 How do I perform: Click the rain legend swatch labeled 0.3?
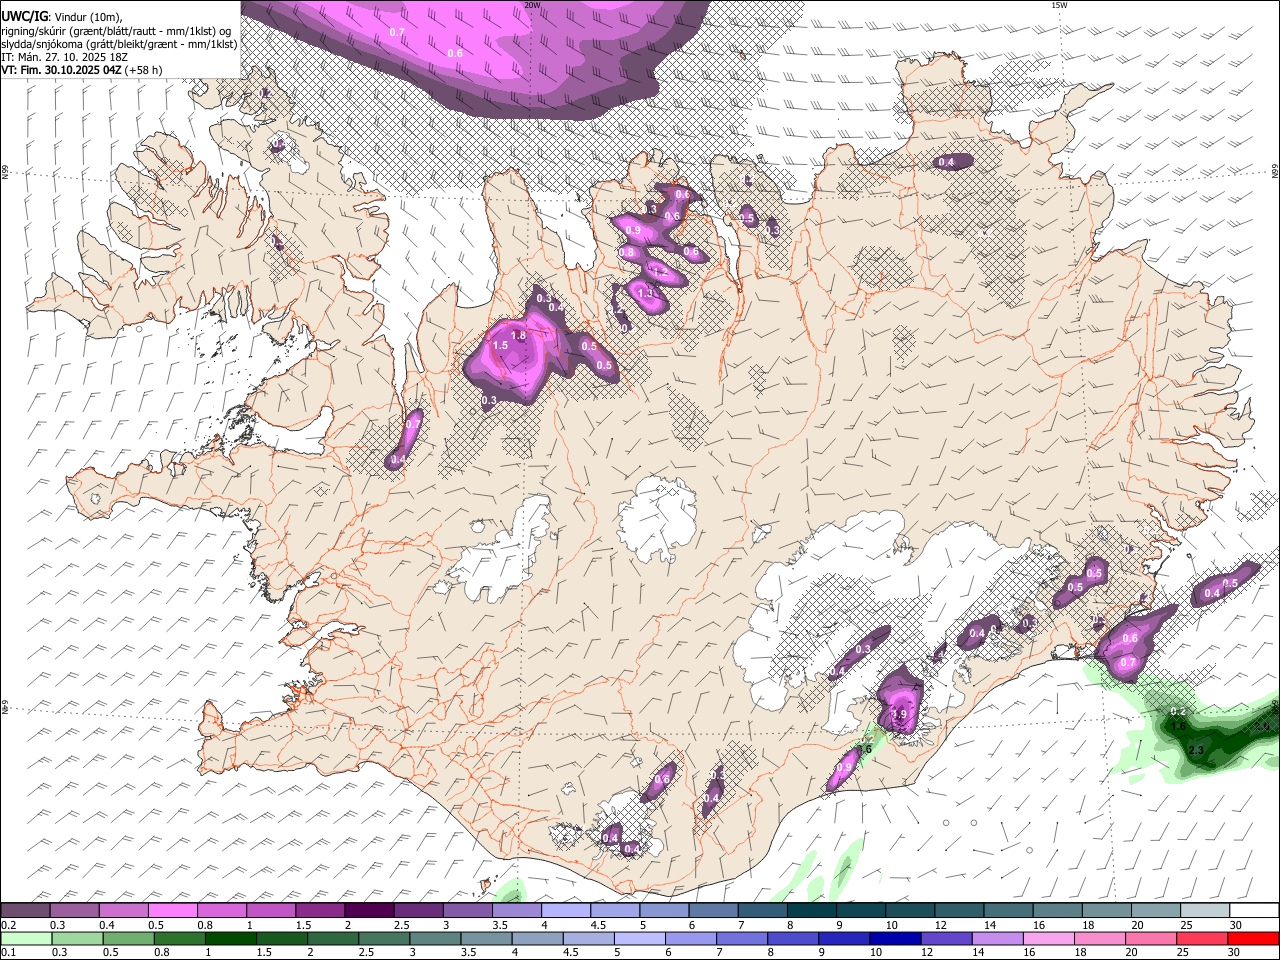77,939
